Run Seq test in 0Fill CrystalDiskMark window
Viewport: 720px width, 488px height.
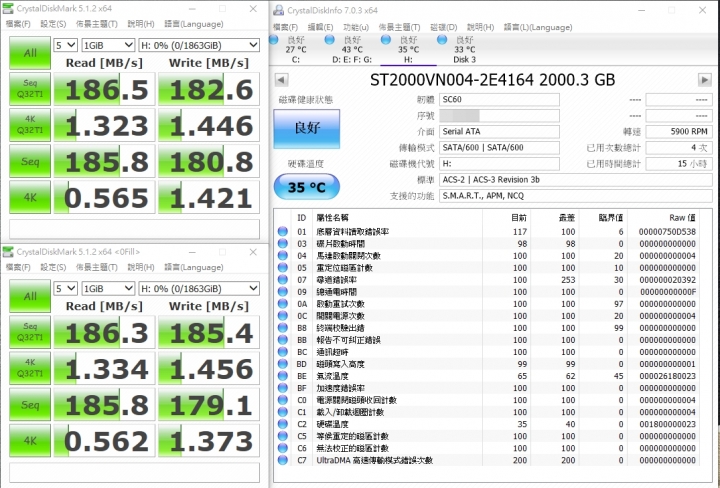pyautogui.click(x=30, y=404)
